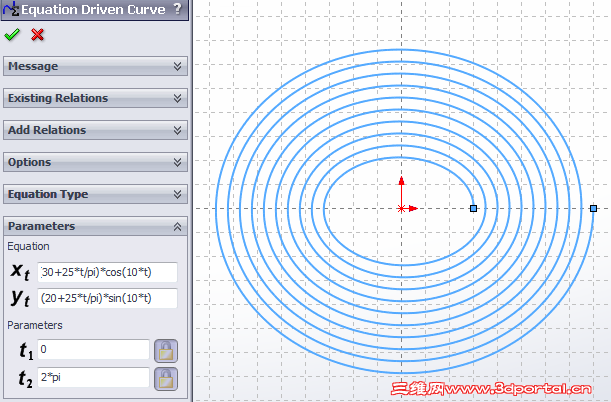Select the inner spiral endpoint handle
The width and height of the screenshot is (611, 402).
pos(473,208)
